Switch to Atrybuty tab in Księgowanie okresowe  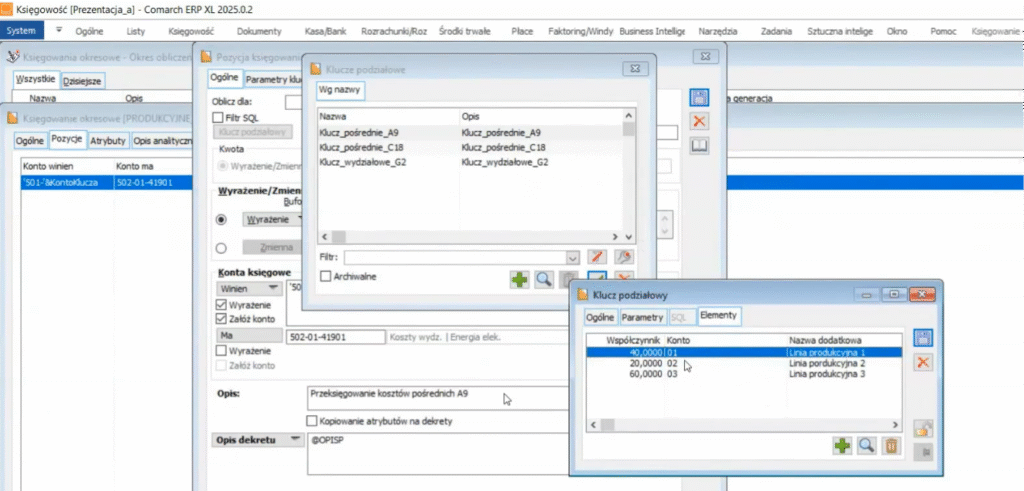pos(108,140)
